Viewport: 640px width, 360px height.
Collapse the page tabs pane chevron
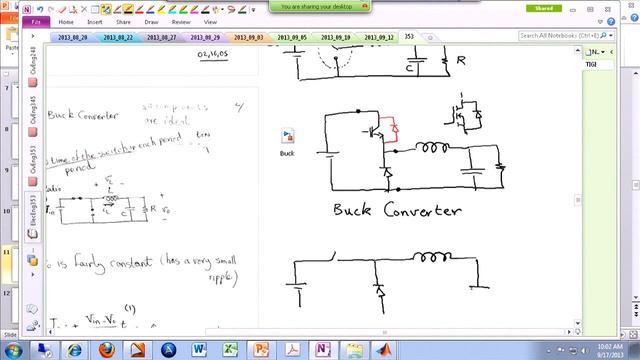[x=611, y=52]
